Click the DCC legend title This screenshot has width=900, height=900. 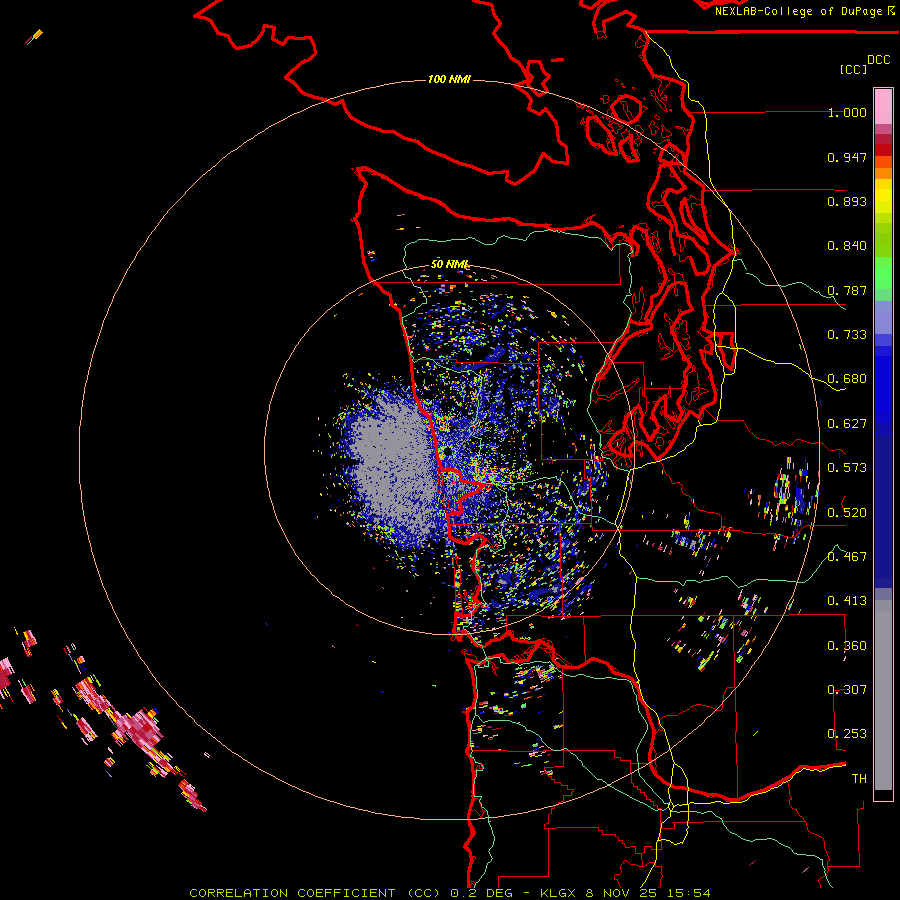point(878,60)
